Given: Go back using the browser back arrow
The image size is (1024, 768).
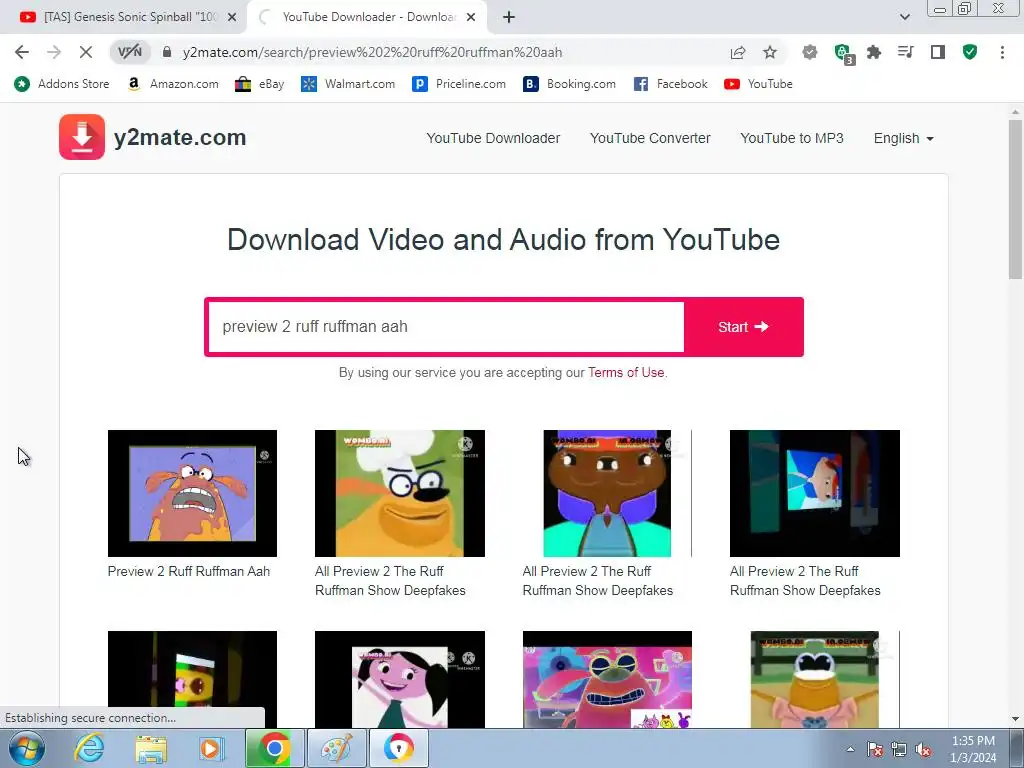Looking at the screenshot, I should pos(22,52).
